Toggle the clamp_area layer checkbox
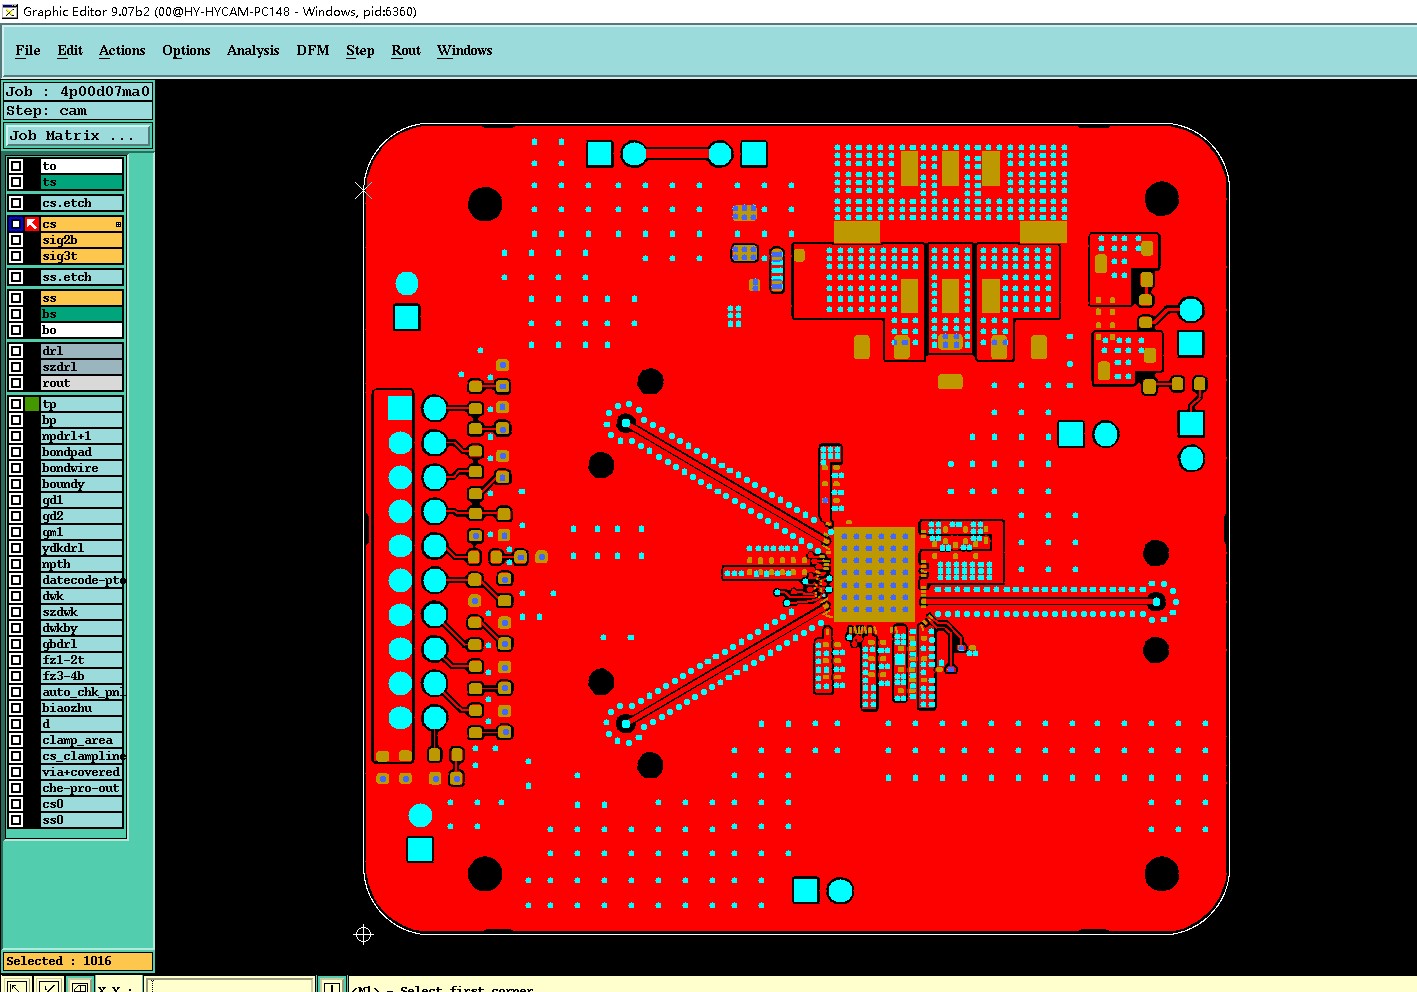Screen dimensions: 1417x992 (16, 740)
